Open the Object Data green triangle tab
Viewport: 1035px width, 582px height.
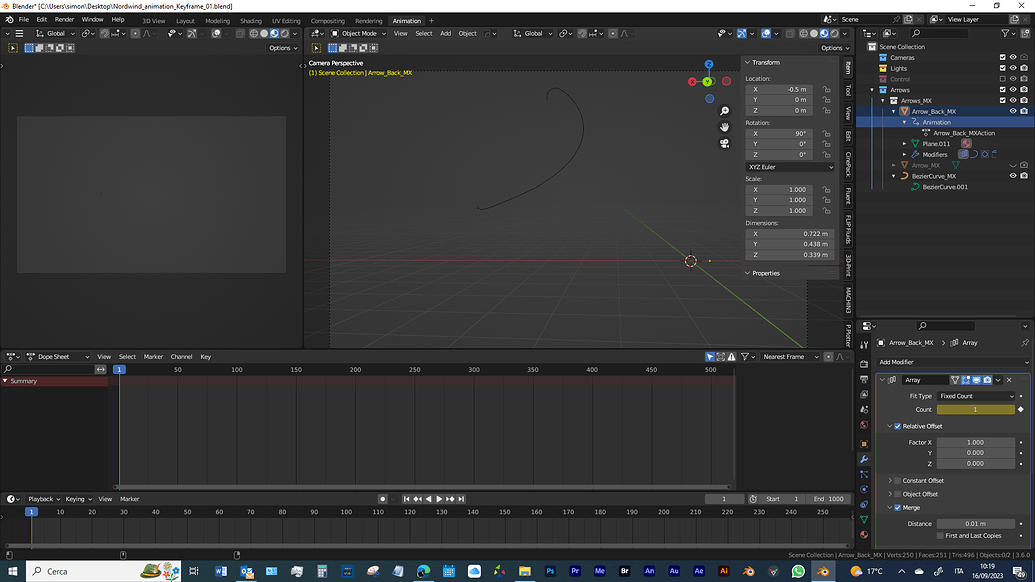click(x=863, y=519)
